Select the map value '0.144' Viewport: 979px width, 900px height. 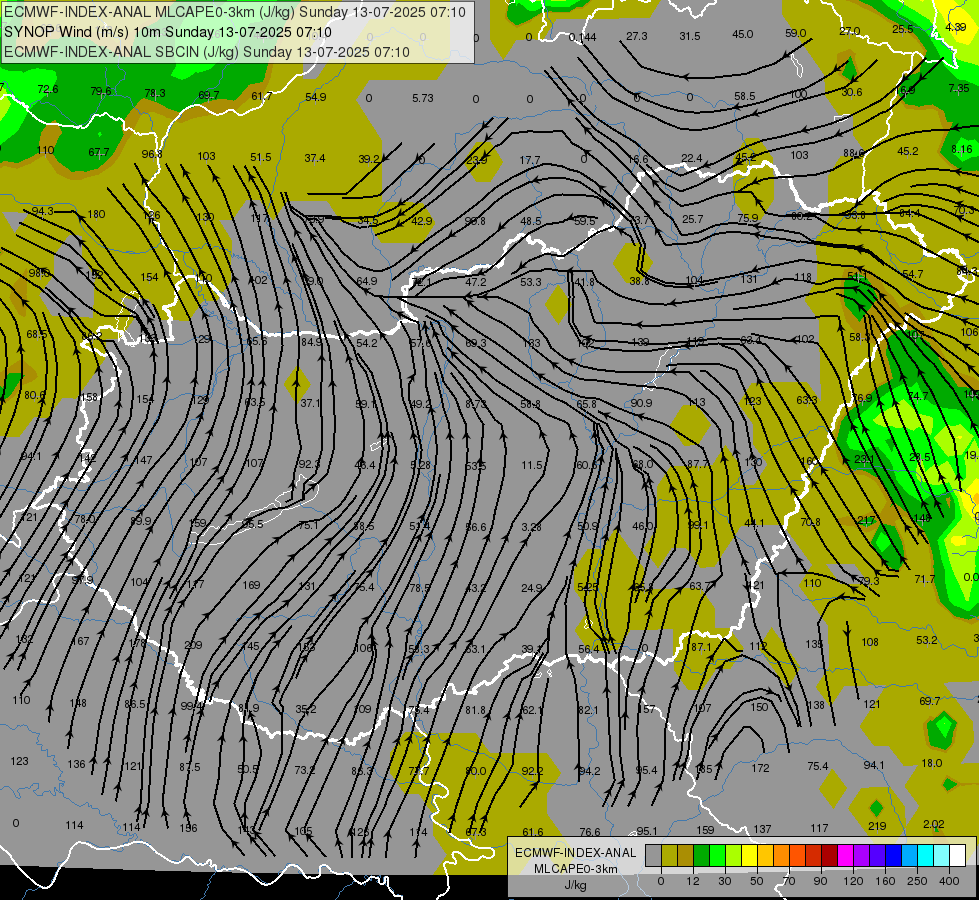click(583, 37)
